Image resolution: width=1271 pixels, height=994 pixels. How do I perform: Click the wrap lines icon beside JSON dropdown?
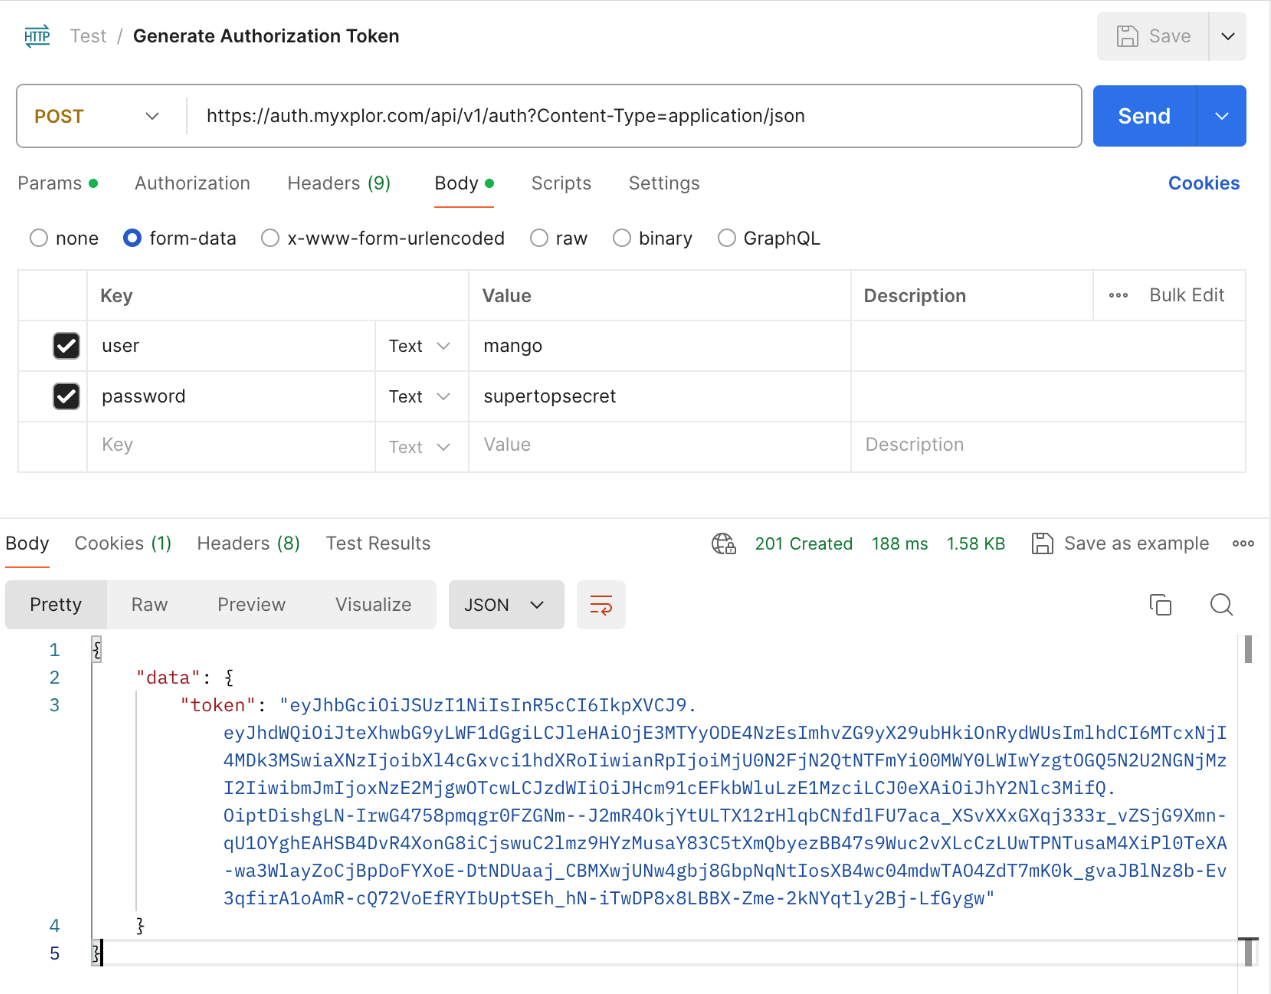click(x=600, y=605)
